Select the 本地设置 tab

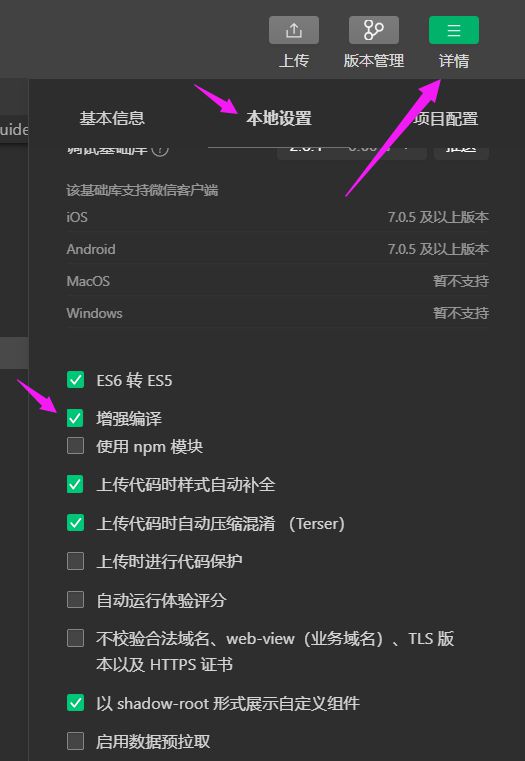pos(279,118)
